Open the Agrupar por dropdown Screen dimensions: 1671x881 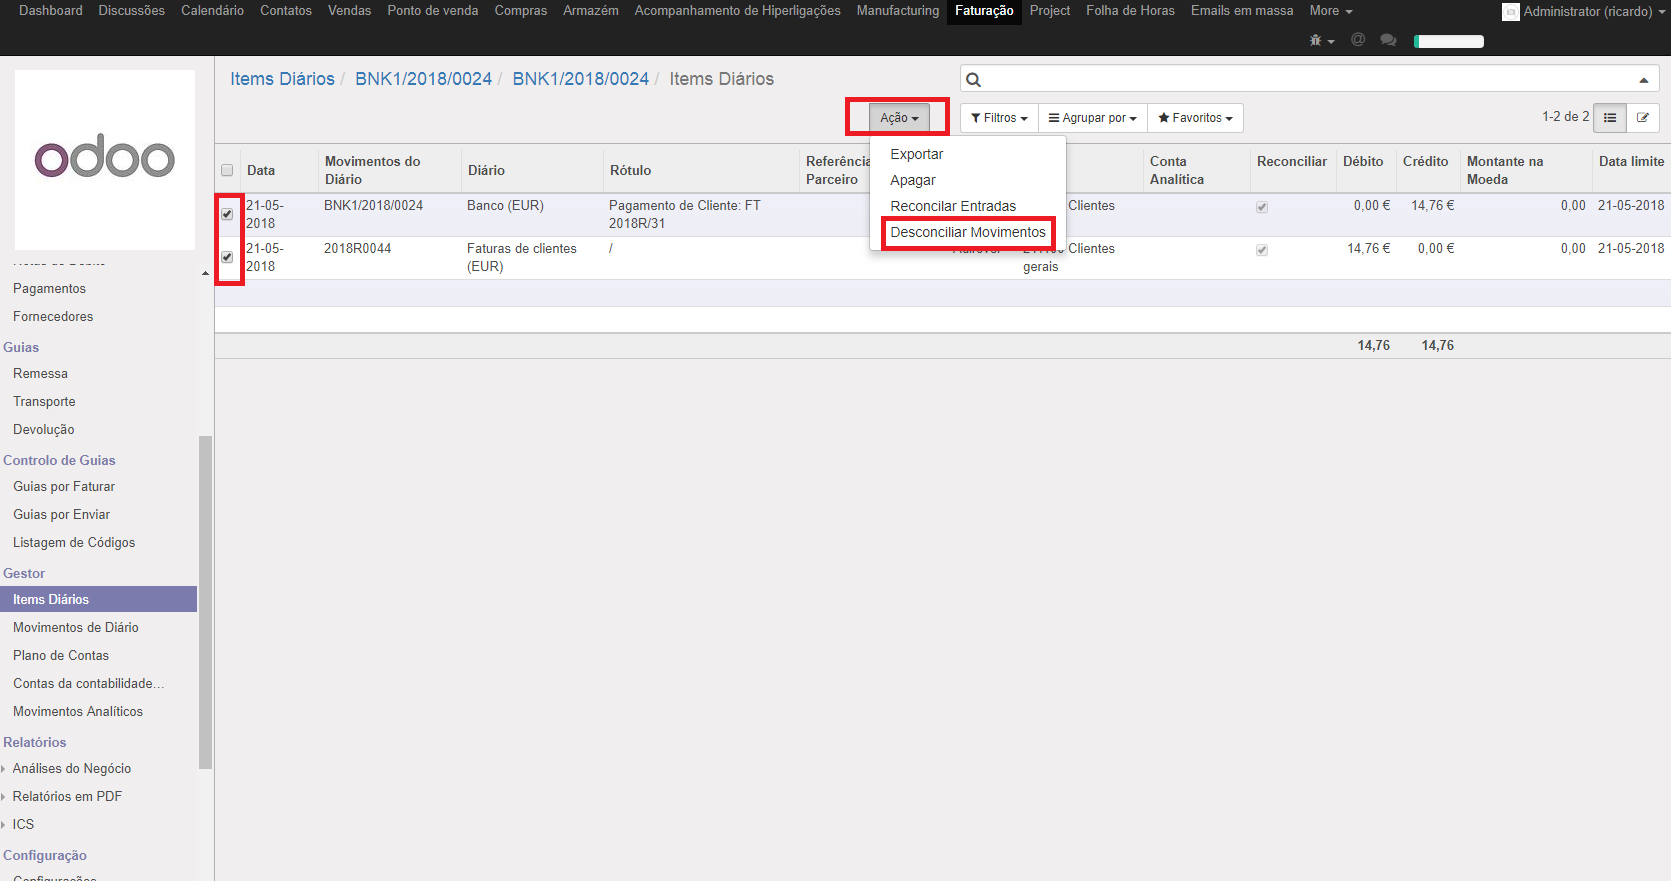[x=1092, y=118]
